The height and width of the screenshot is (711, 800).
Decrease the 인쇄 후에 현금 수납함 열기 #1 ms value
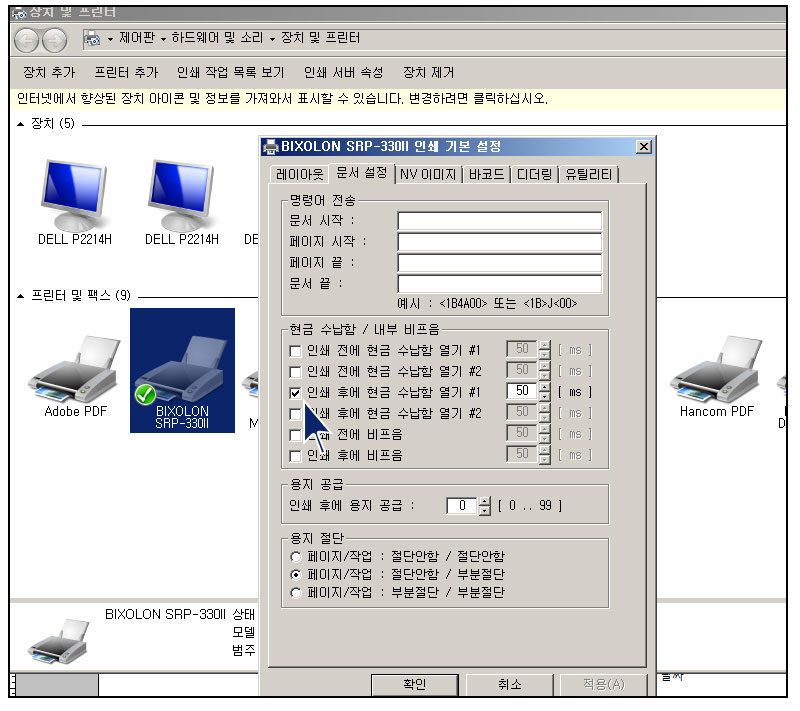click(x=545, y=396)
